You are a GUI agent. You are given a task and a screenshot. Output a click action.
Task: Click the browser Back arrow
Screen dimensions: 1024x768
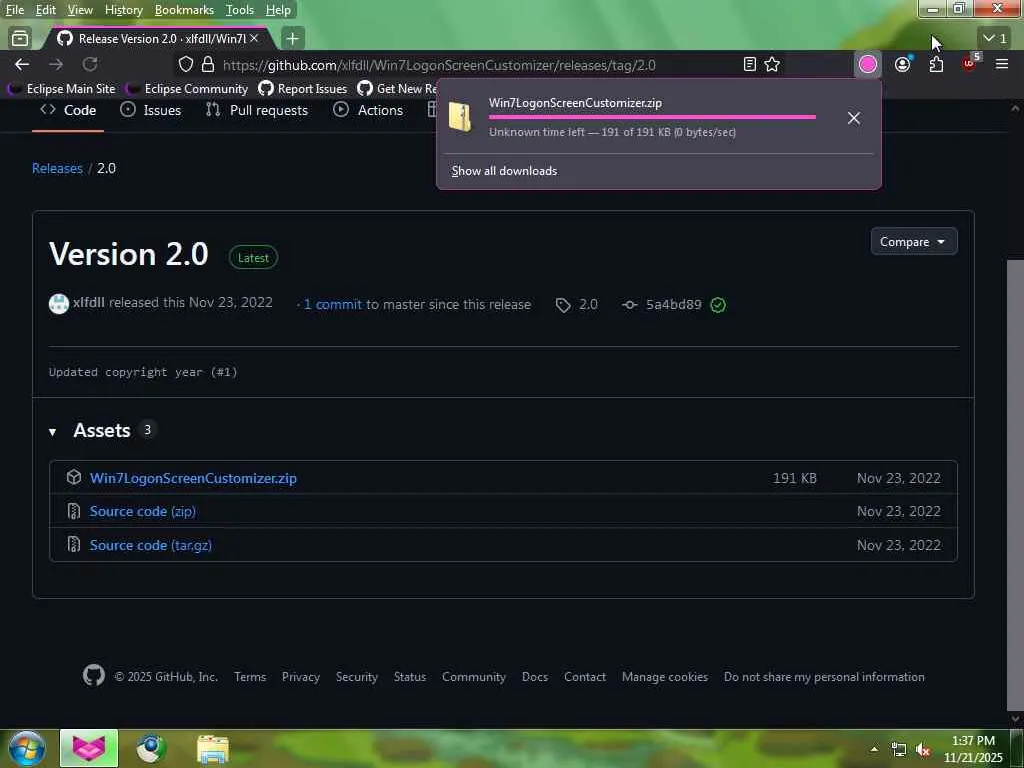[22, 64]
